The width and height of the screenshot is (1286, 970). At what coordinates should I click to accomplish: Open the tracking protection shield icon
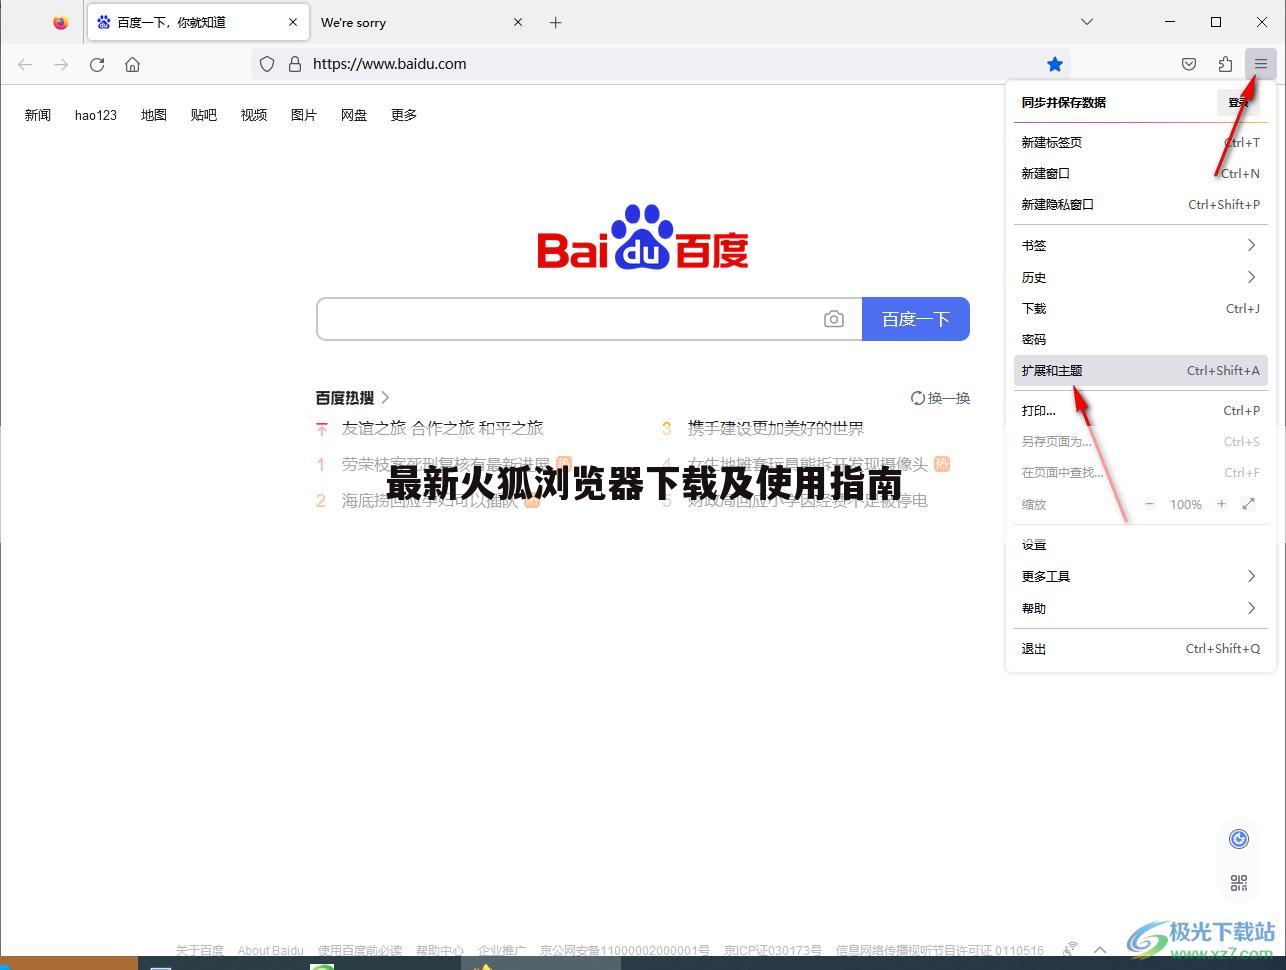coord(267,64)
